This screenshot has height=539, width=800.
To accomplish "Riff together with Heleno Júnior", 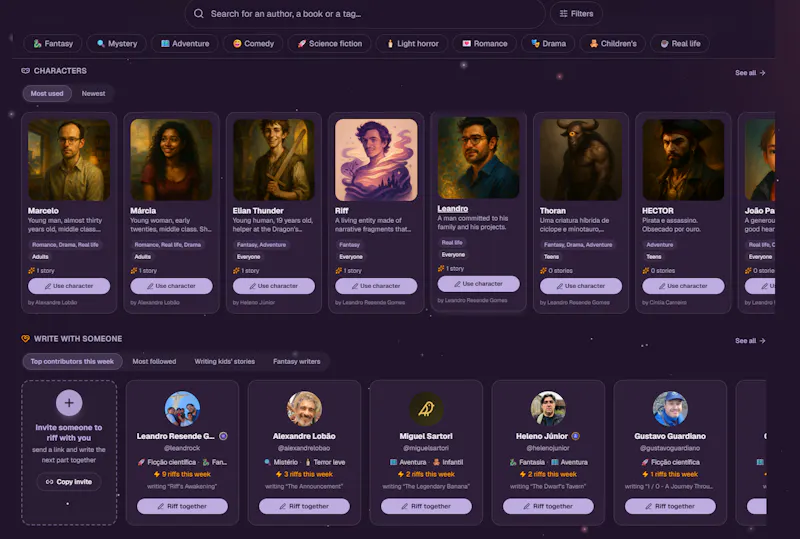I will 548,506.
